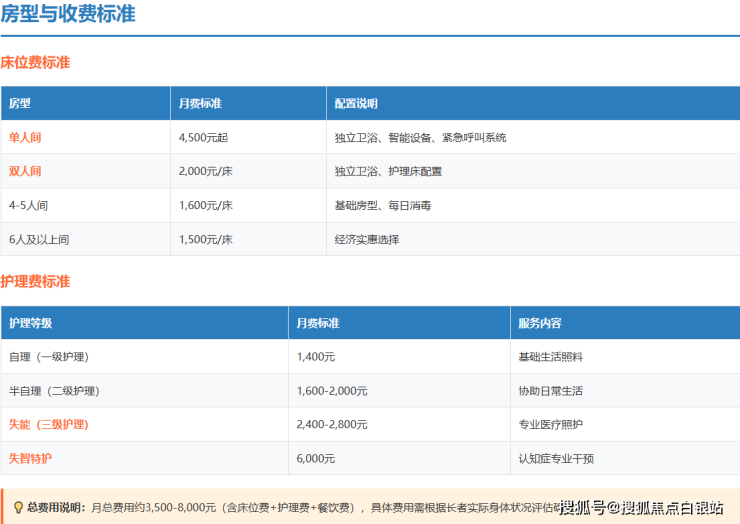Screen dimensions: 740x524
Task: Select the 双人间 room type link
Action: 25,171
